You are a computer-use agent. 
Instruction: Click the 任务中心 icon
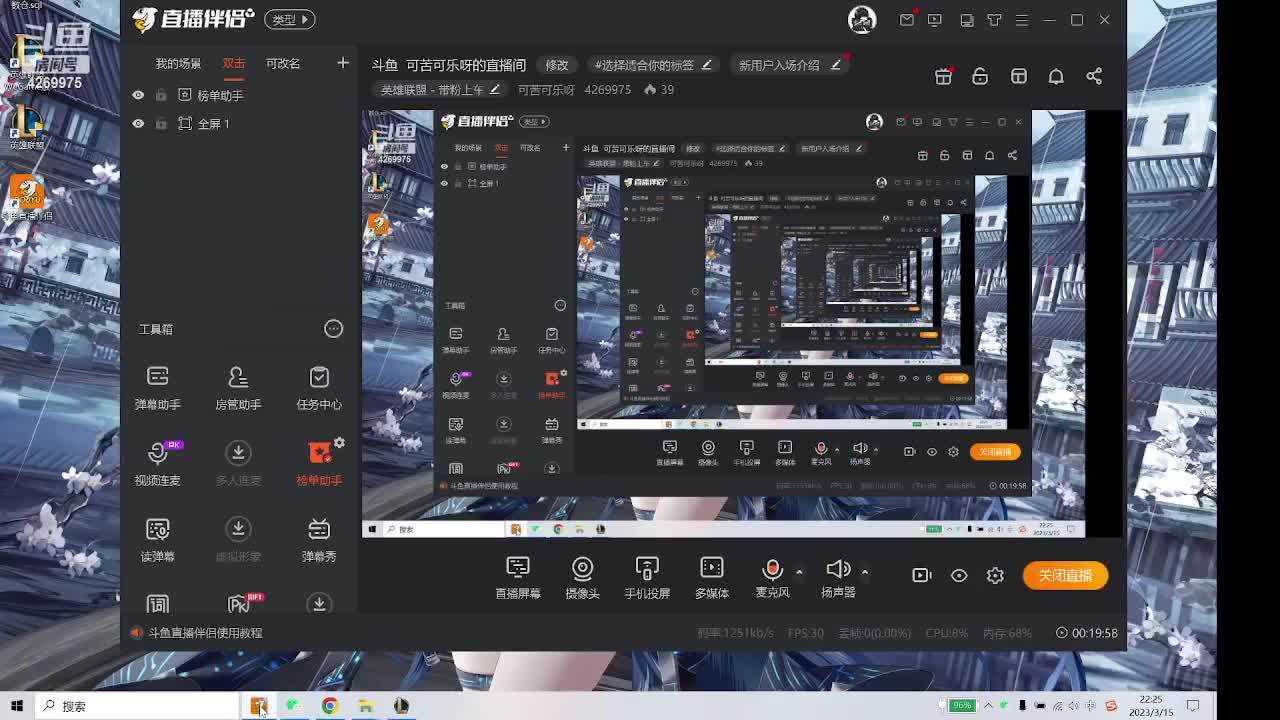[x=319, y=387]
